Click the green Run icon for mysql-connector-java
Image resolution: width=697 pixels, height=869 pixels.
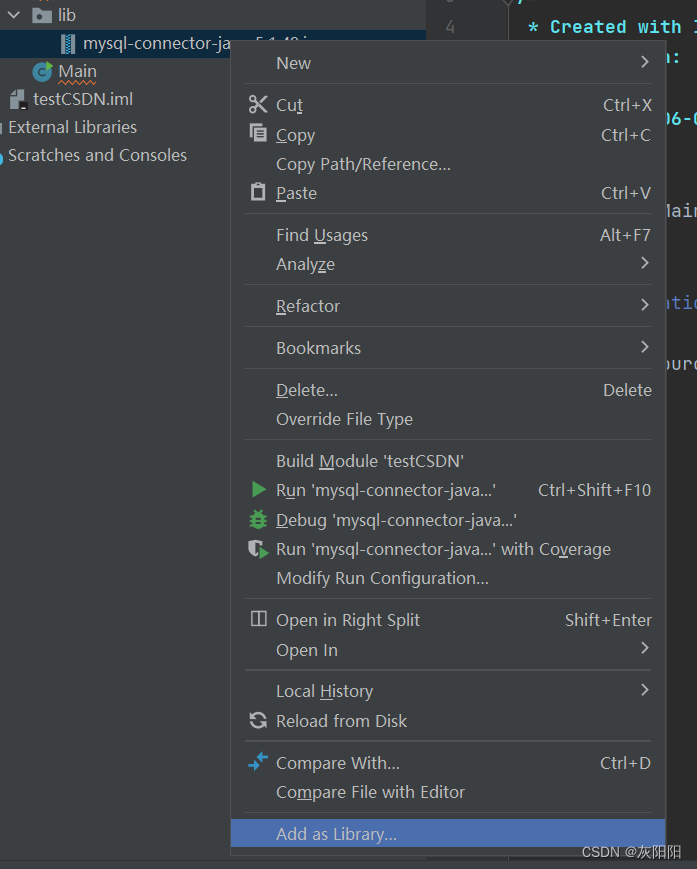[x=257, y=489]
